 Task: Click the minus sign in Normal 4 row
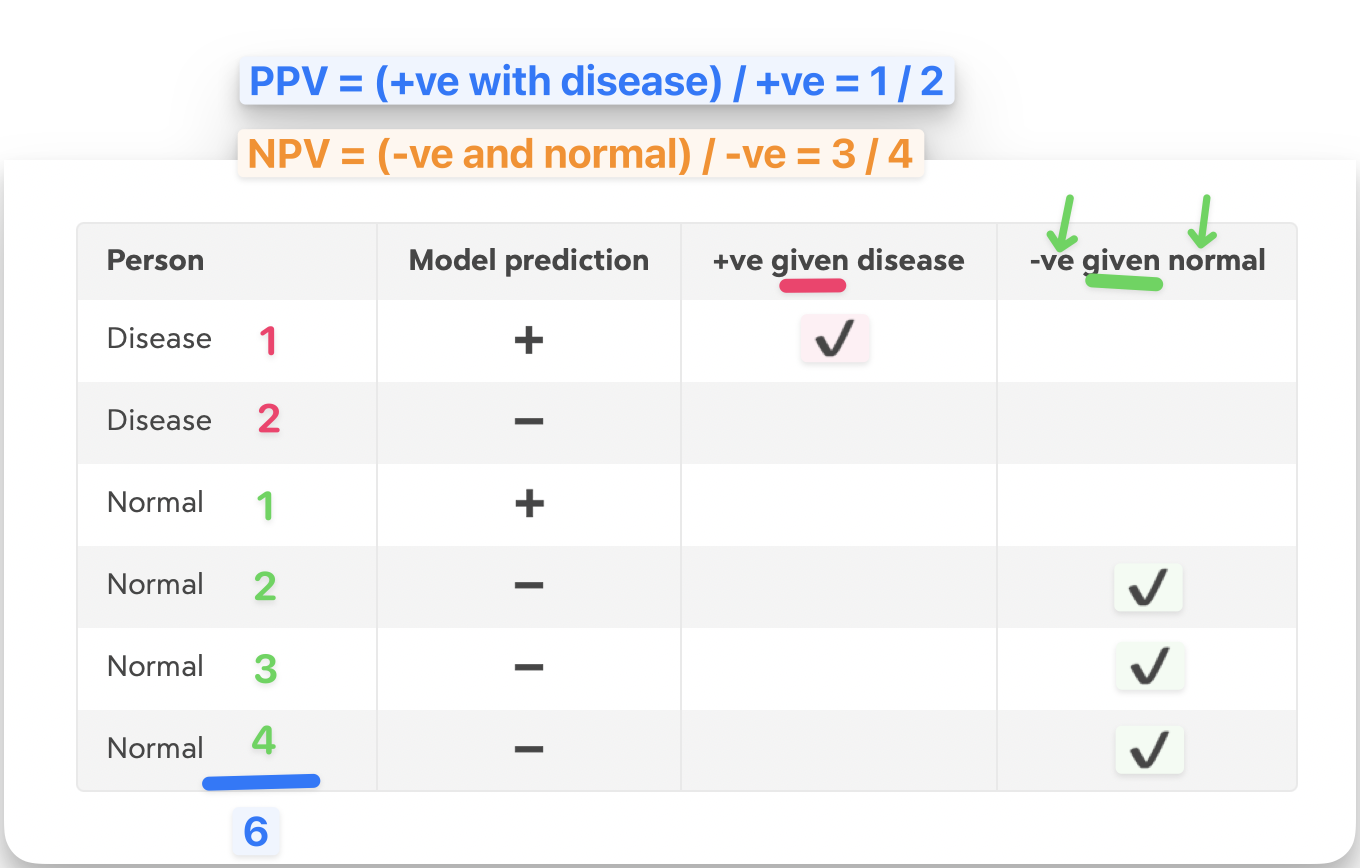click(x=528, y=749)
